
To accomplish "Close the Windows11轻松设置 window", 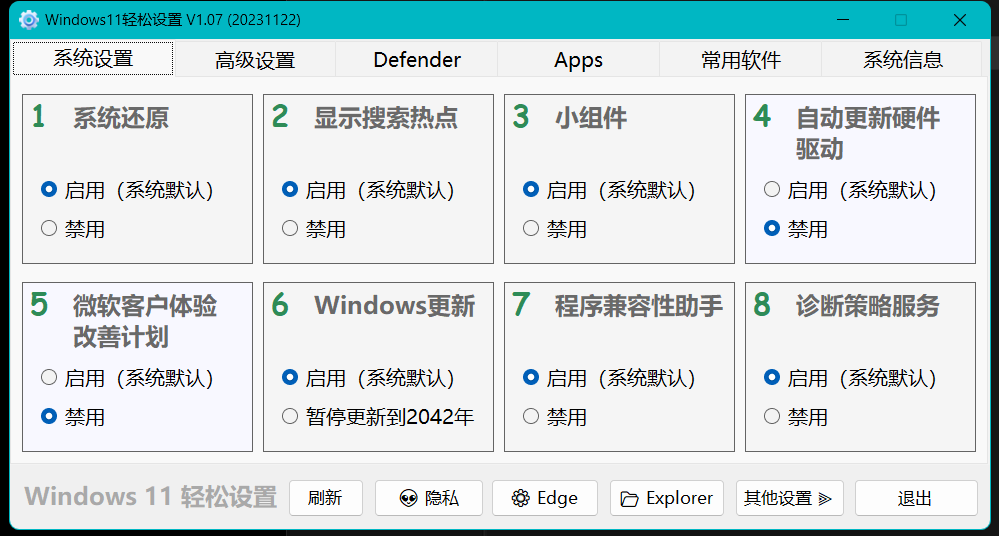I will [x=960, y=20].
